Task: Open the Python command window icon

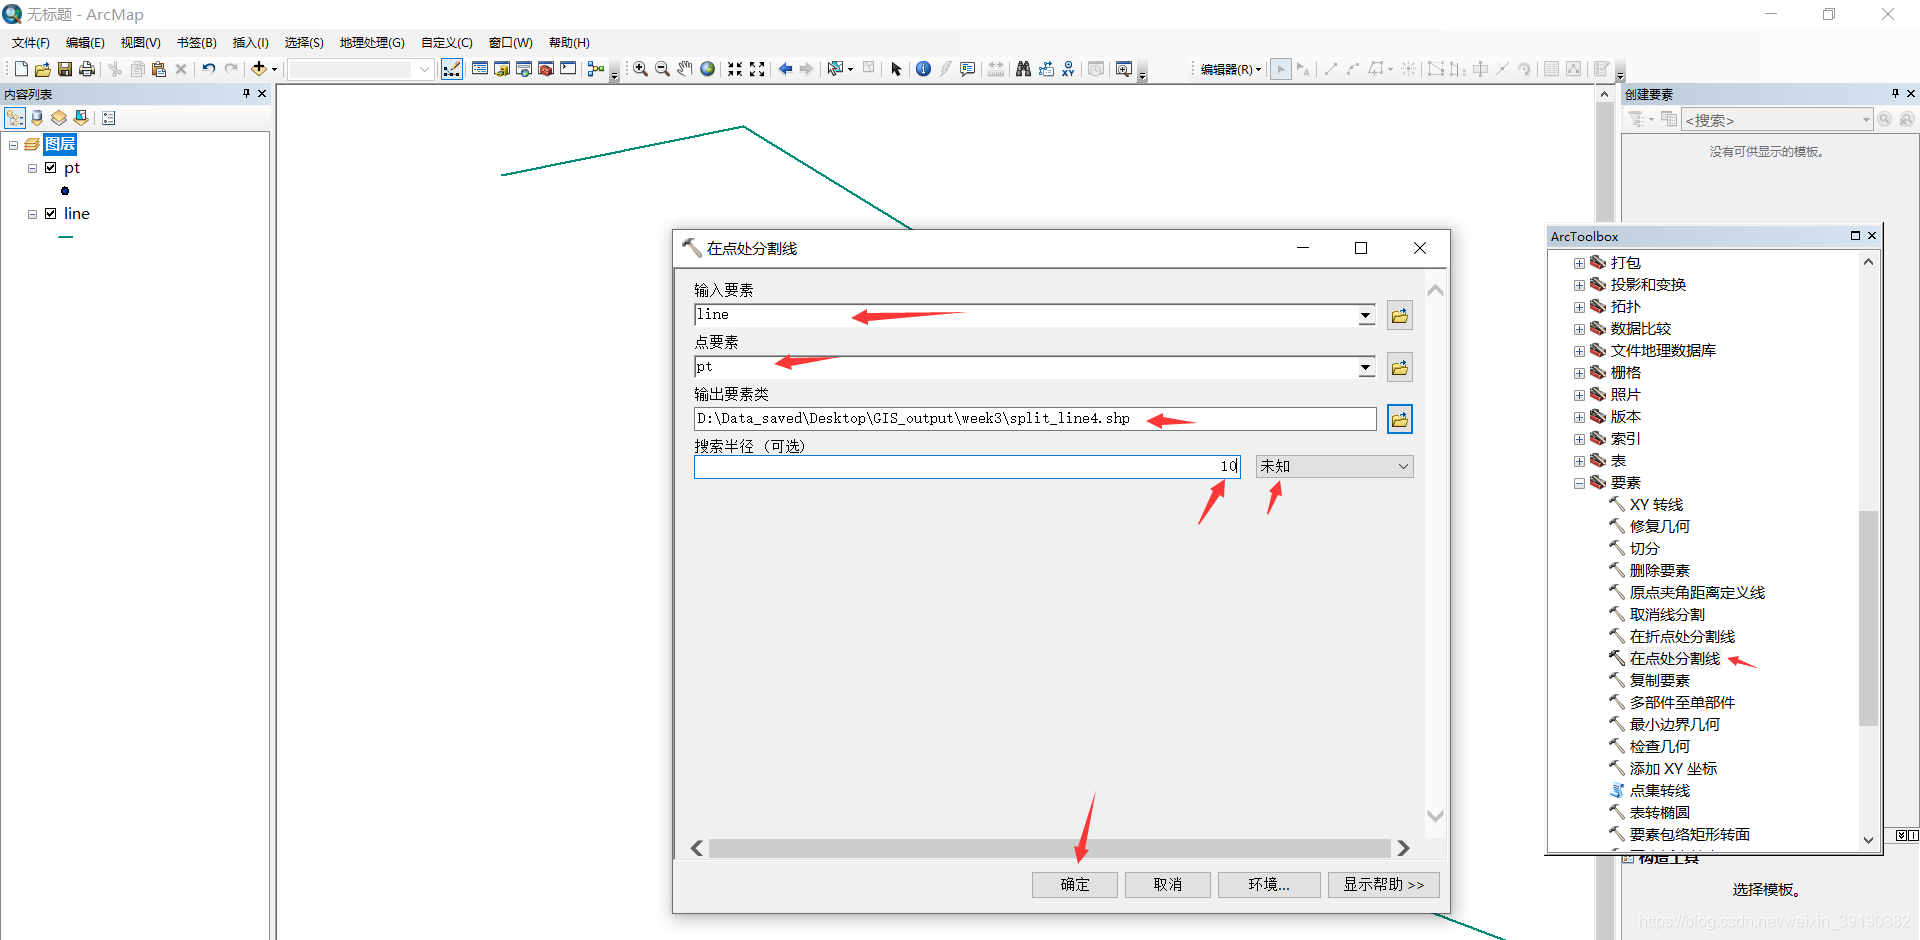Action: (568, 69)
